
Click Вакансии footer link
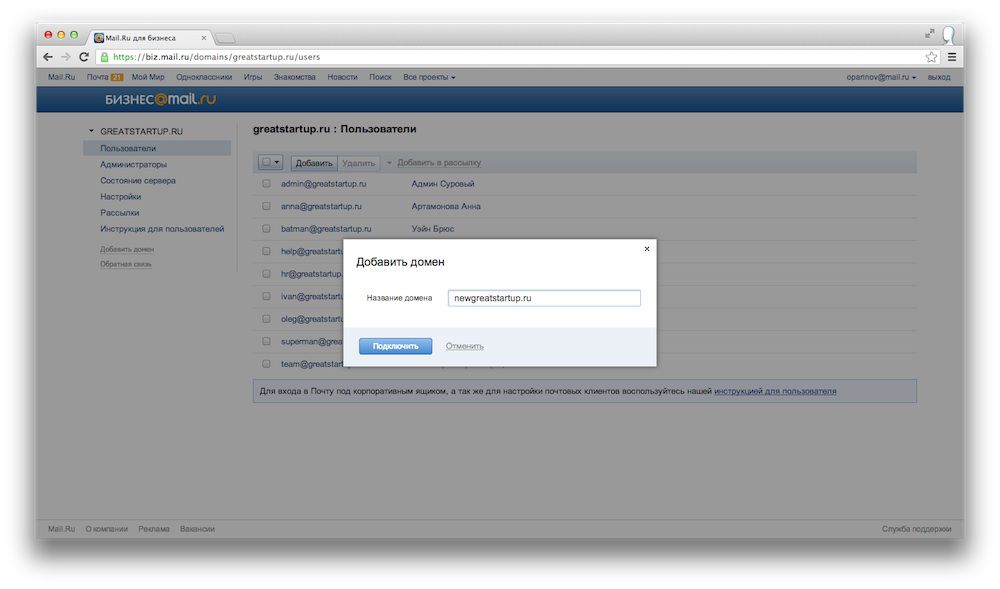(x=197, y=529)
